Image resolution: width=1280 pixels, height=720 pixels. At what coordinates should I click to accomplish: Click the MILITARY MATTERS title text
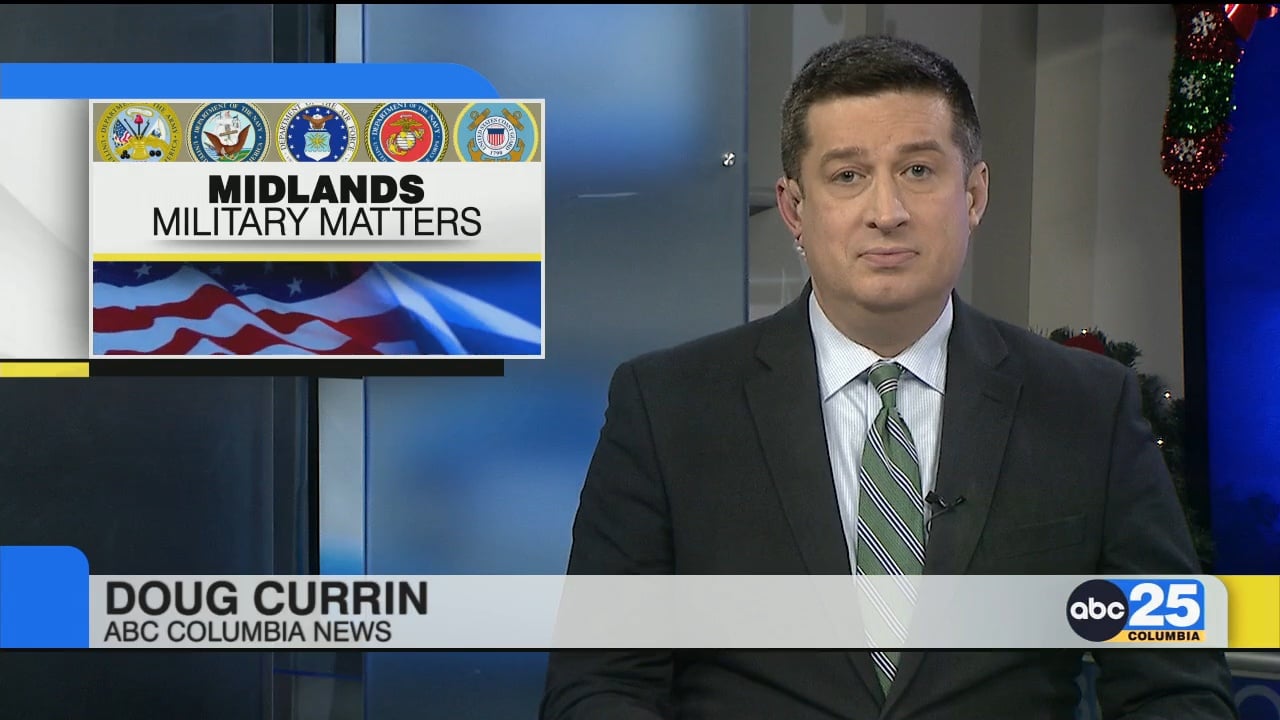click(x=316, y=222)
